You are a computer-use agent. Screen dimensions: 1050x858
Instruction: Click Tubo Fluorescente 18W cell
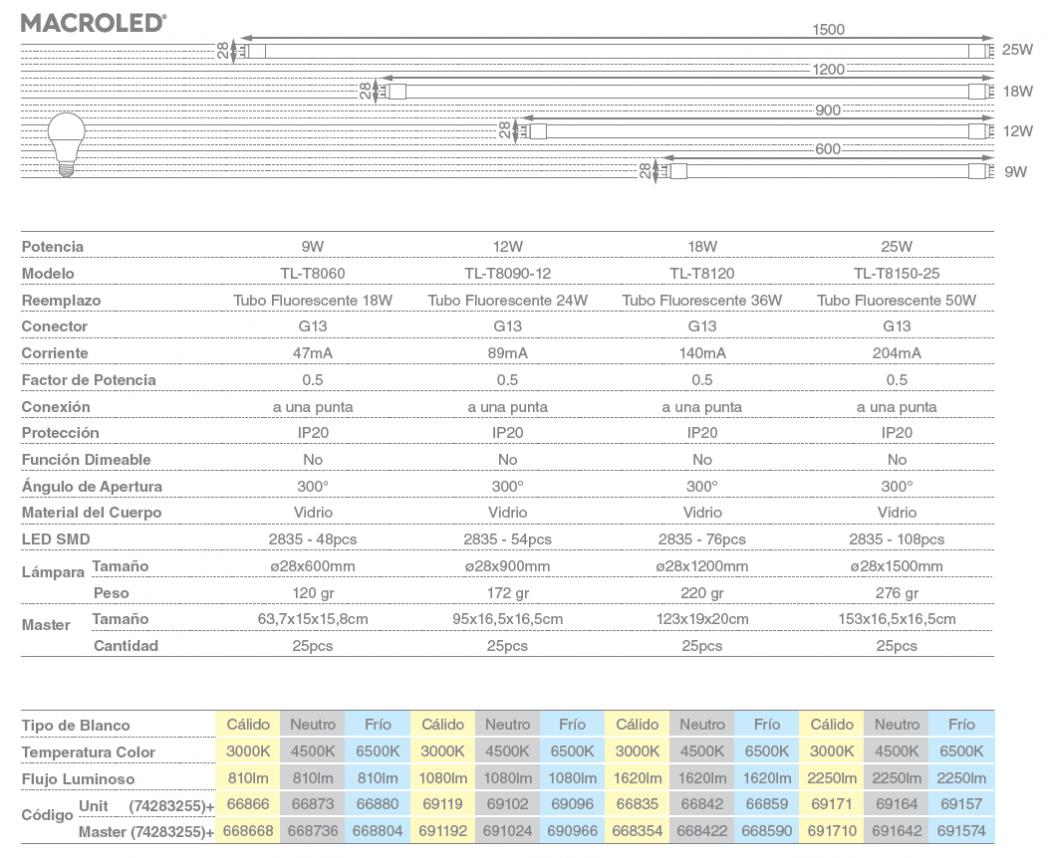[x=313, y=300]
